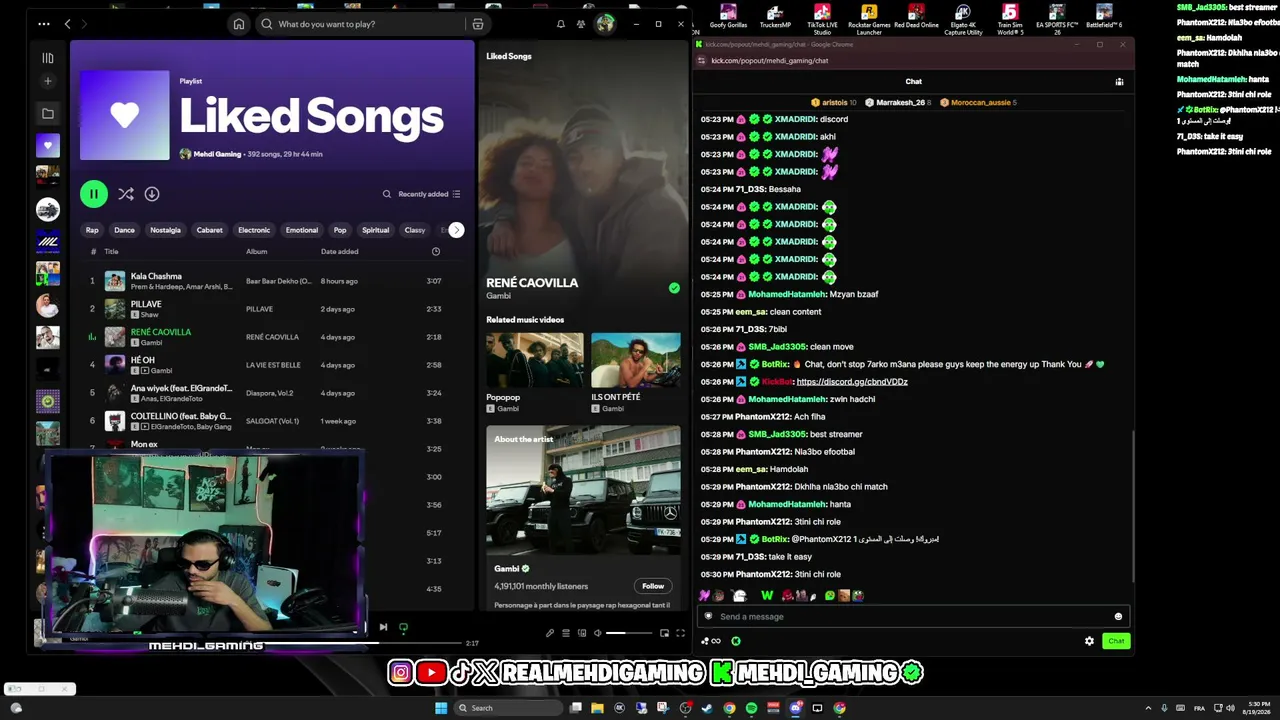Go back in Spotify navigation

point(67,24)
